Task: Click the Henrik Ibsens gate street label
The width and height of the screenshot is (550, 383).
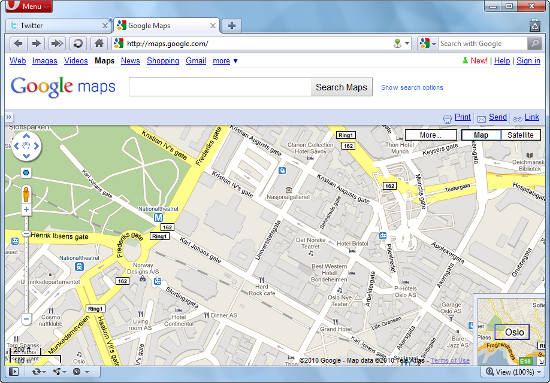Action: click(59, 236)
